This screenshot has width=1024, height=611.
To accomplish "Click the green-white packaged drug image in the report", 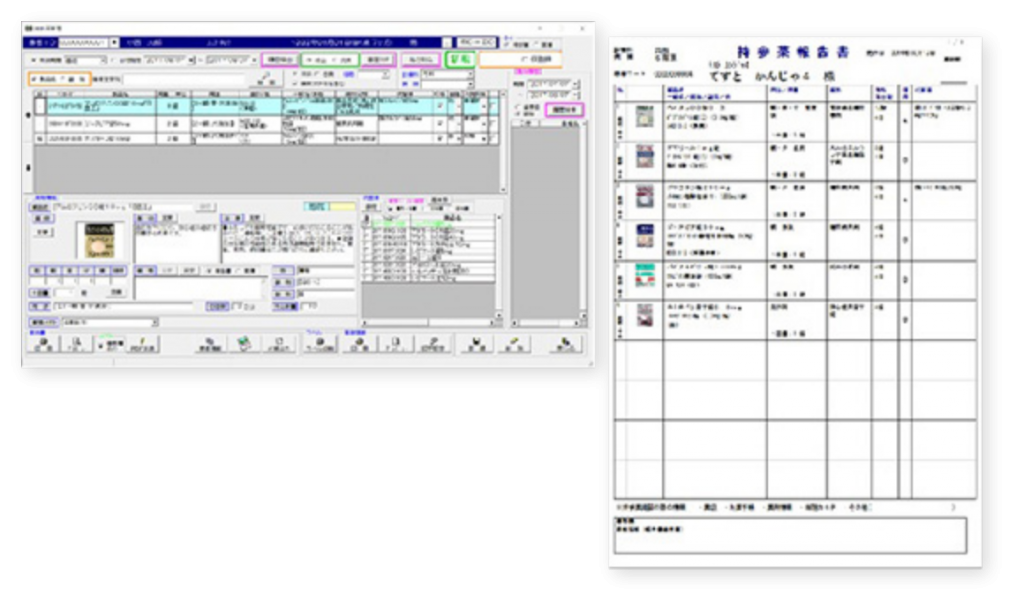I will pyautogui.click(x=645, y=275).
